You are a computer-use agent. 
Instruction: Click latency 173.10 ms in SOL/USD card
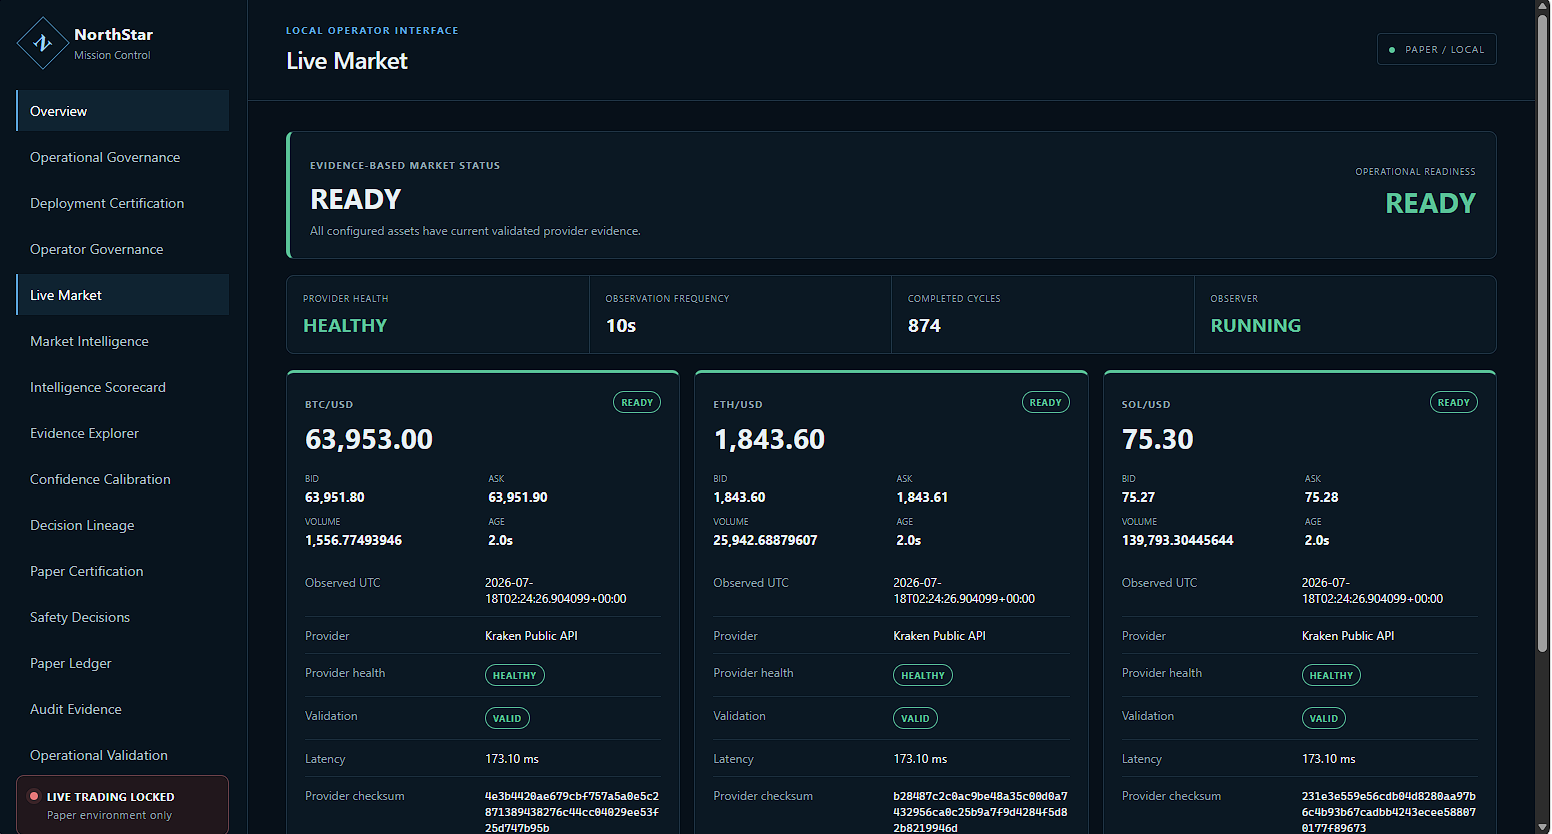click(1329, 760)
